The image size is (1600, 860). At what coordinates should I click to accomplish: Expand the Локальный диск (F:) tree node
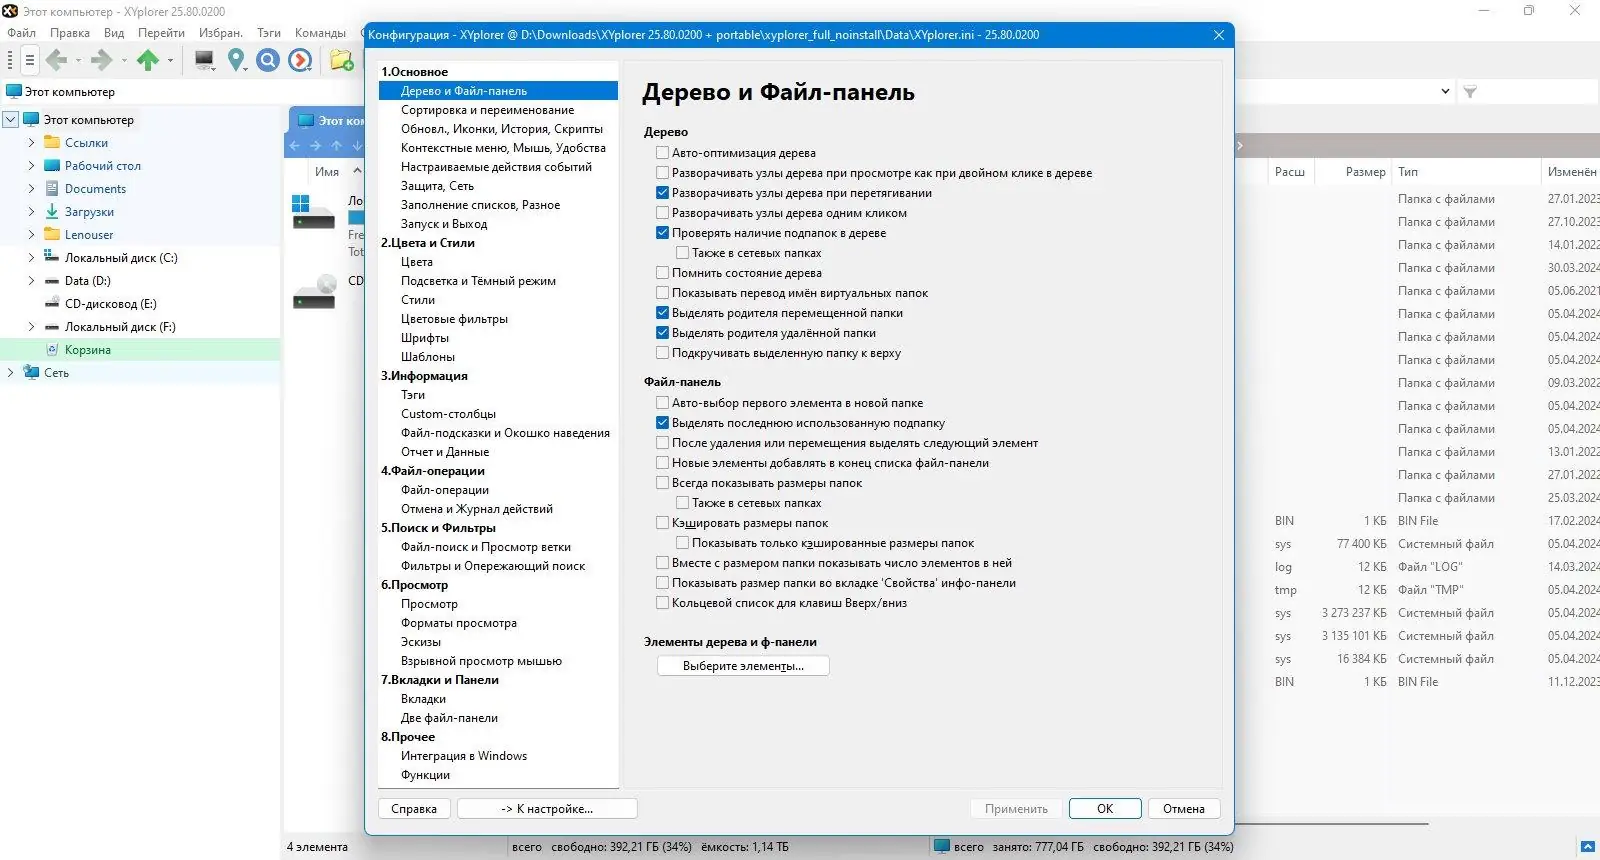(x=31, y=327)
